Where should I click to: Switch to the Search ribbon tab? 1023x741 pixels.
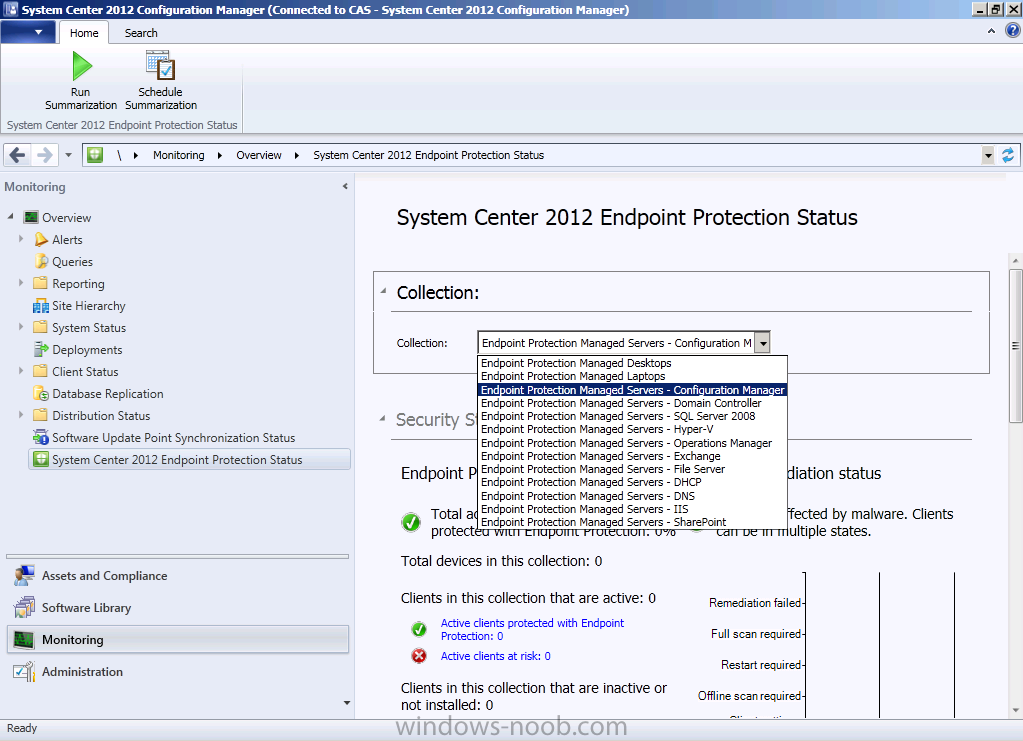coord(141,33)
